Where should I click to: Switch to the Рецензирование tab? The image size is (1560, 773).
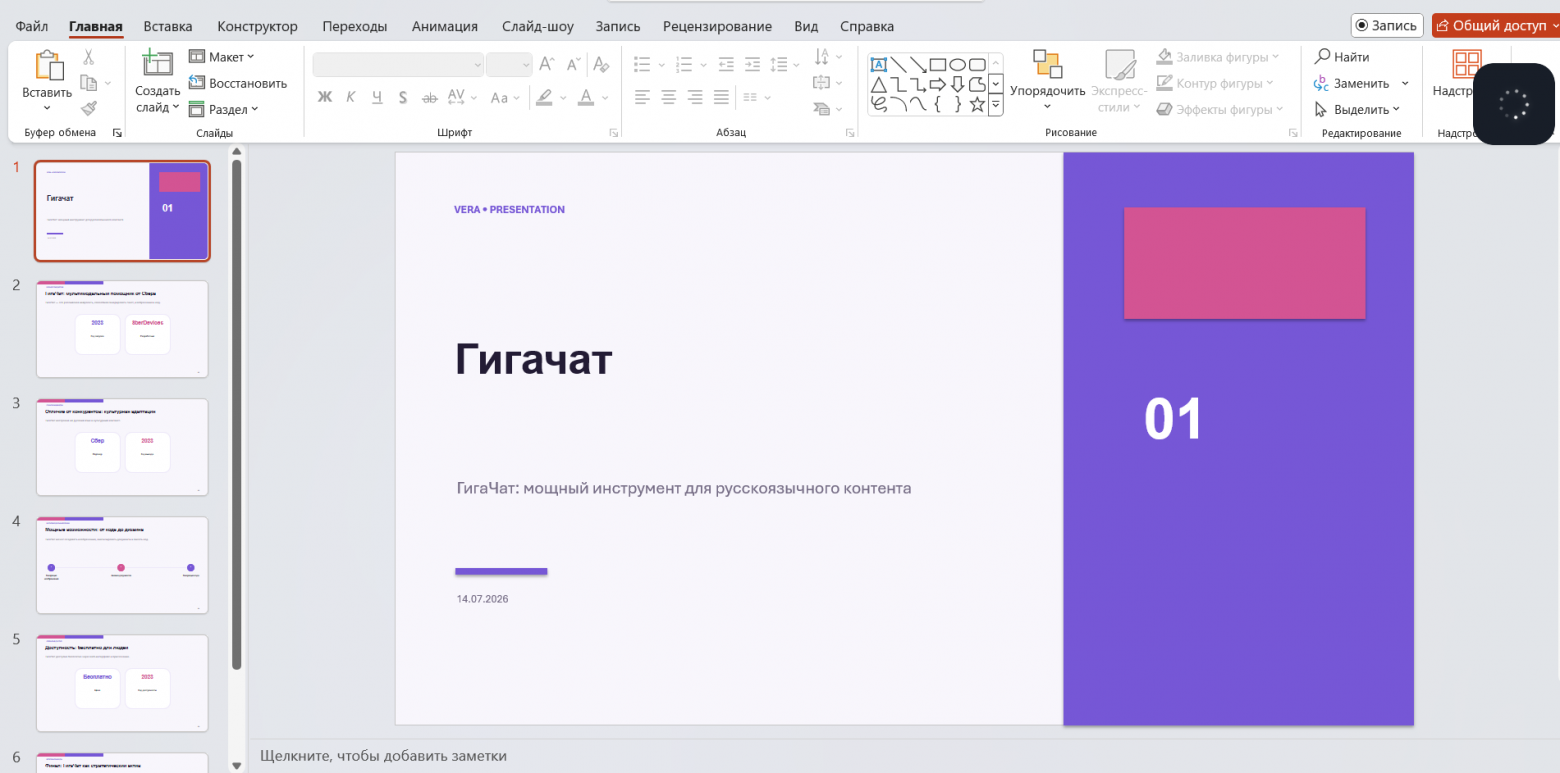[x=717, y=26]
